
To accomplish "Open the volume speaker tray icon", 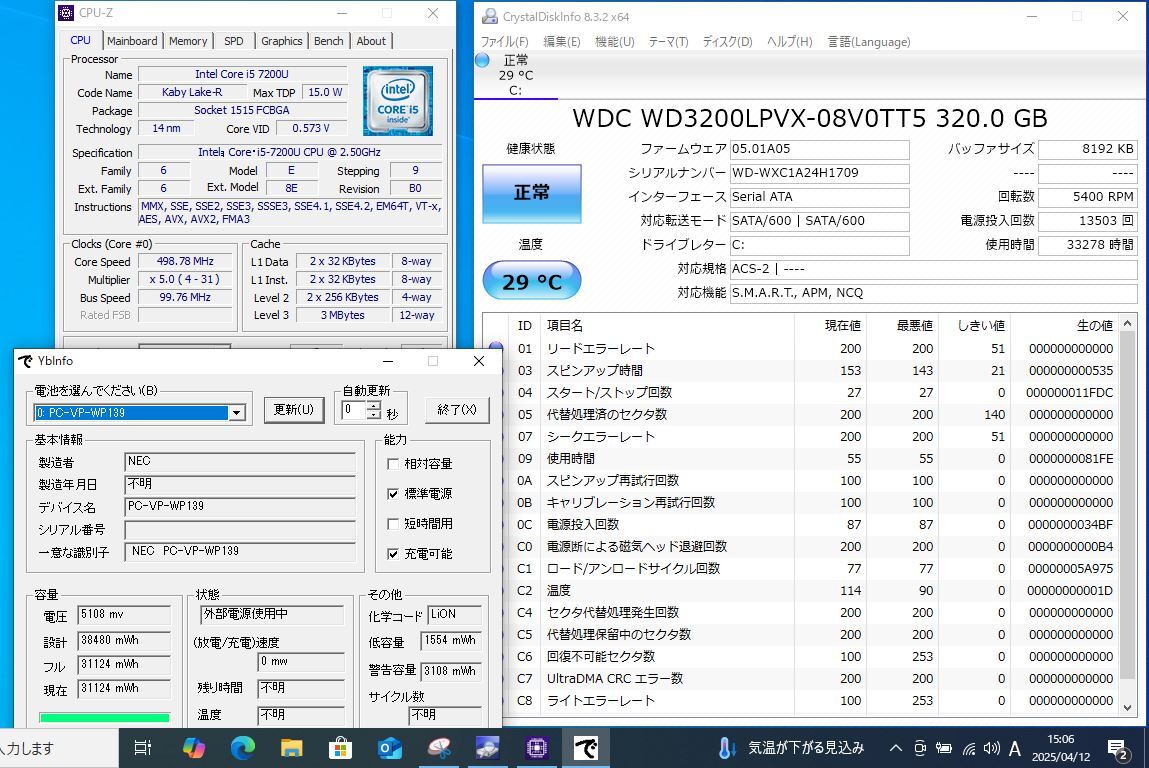I will coord(991,748).
